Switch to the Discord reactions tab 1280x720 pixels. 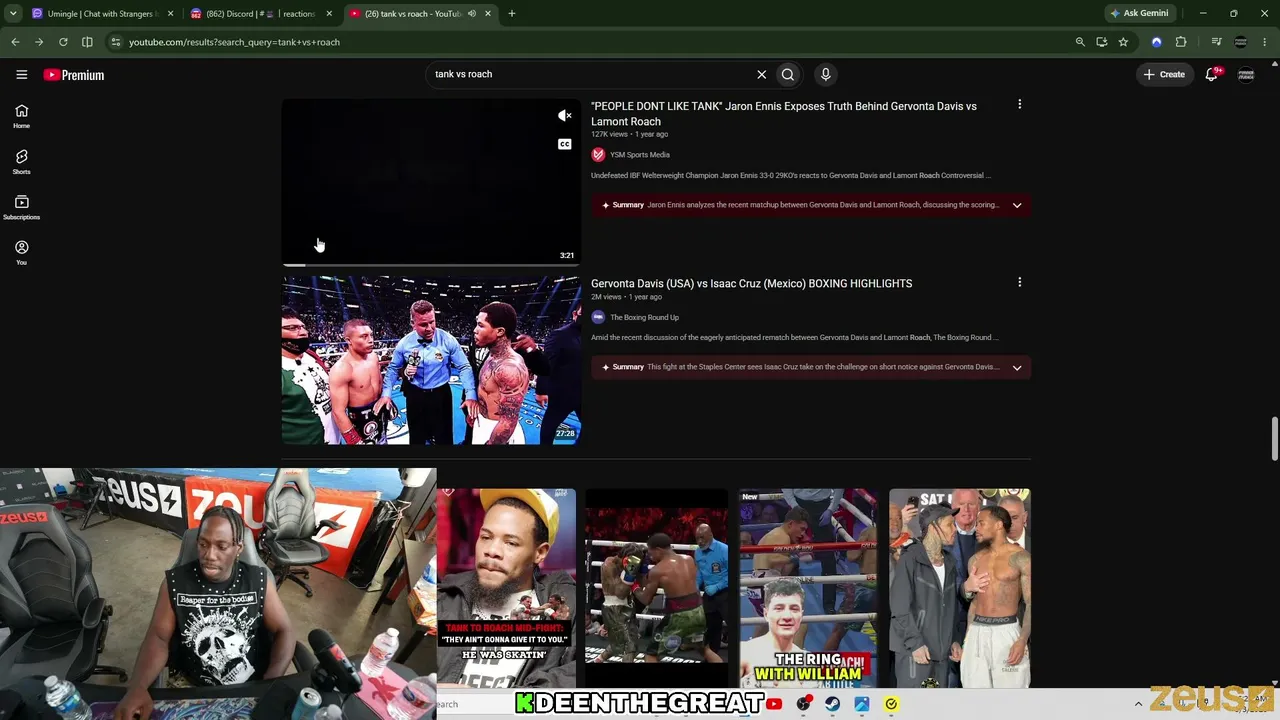pos(261,14)
